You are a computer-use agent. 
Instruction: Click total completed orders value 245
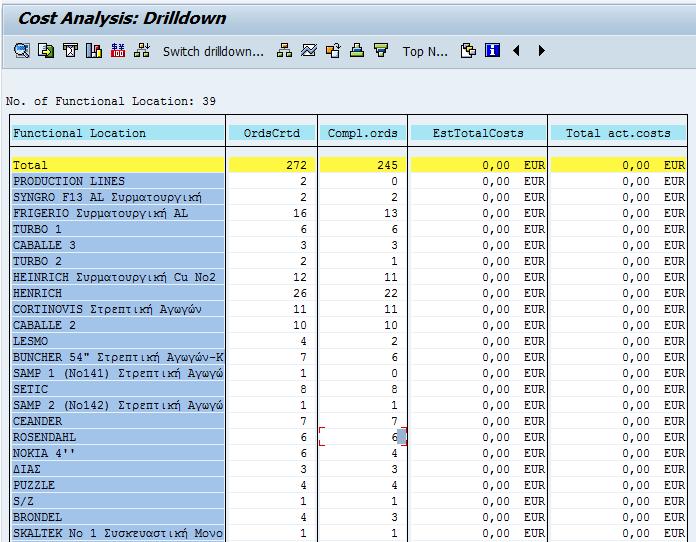[x=387, y=165]
